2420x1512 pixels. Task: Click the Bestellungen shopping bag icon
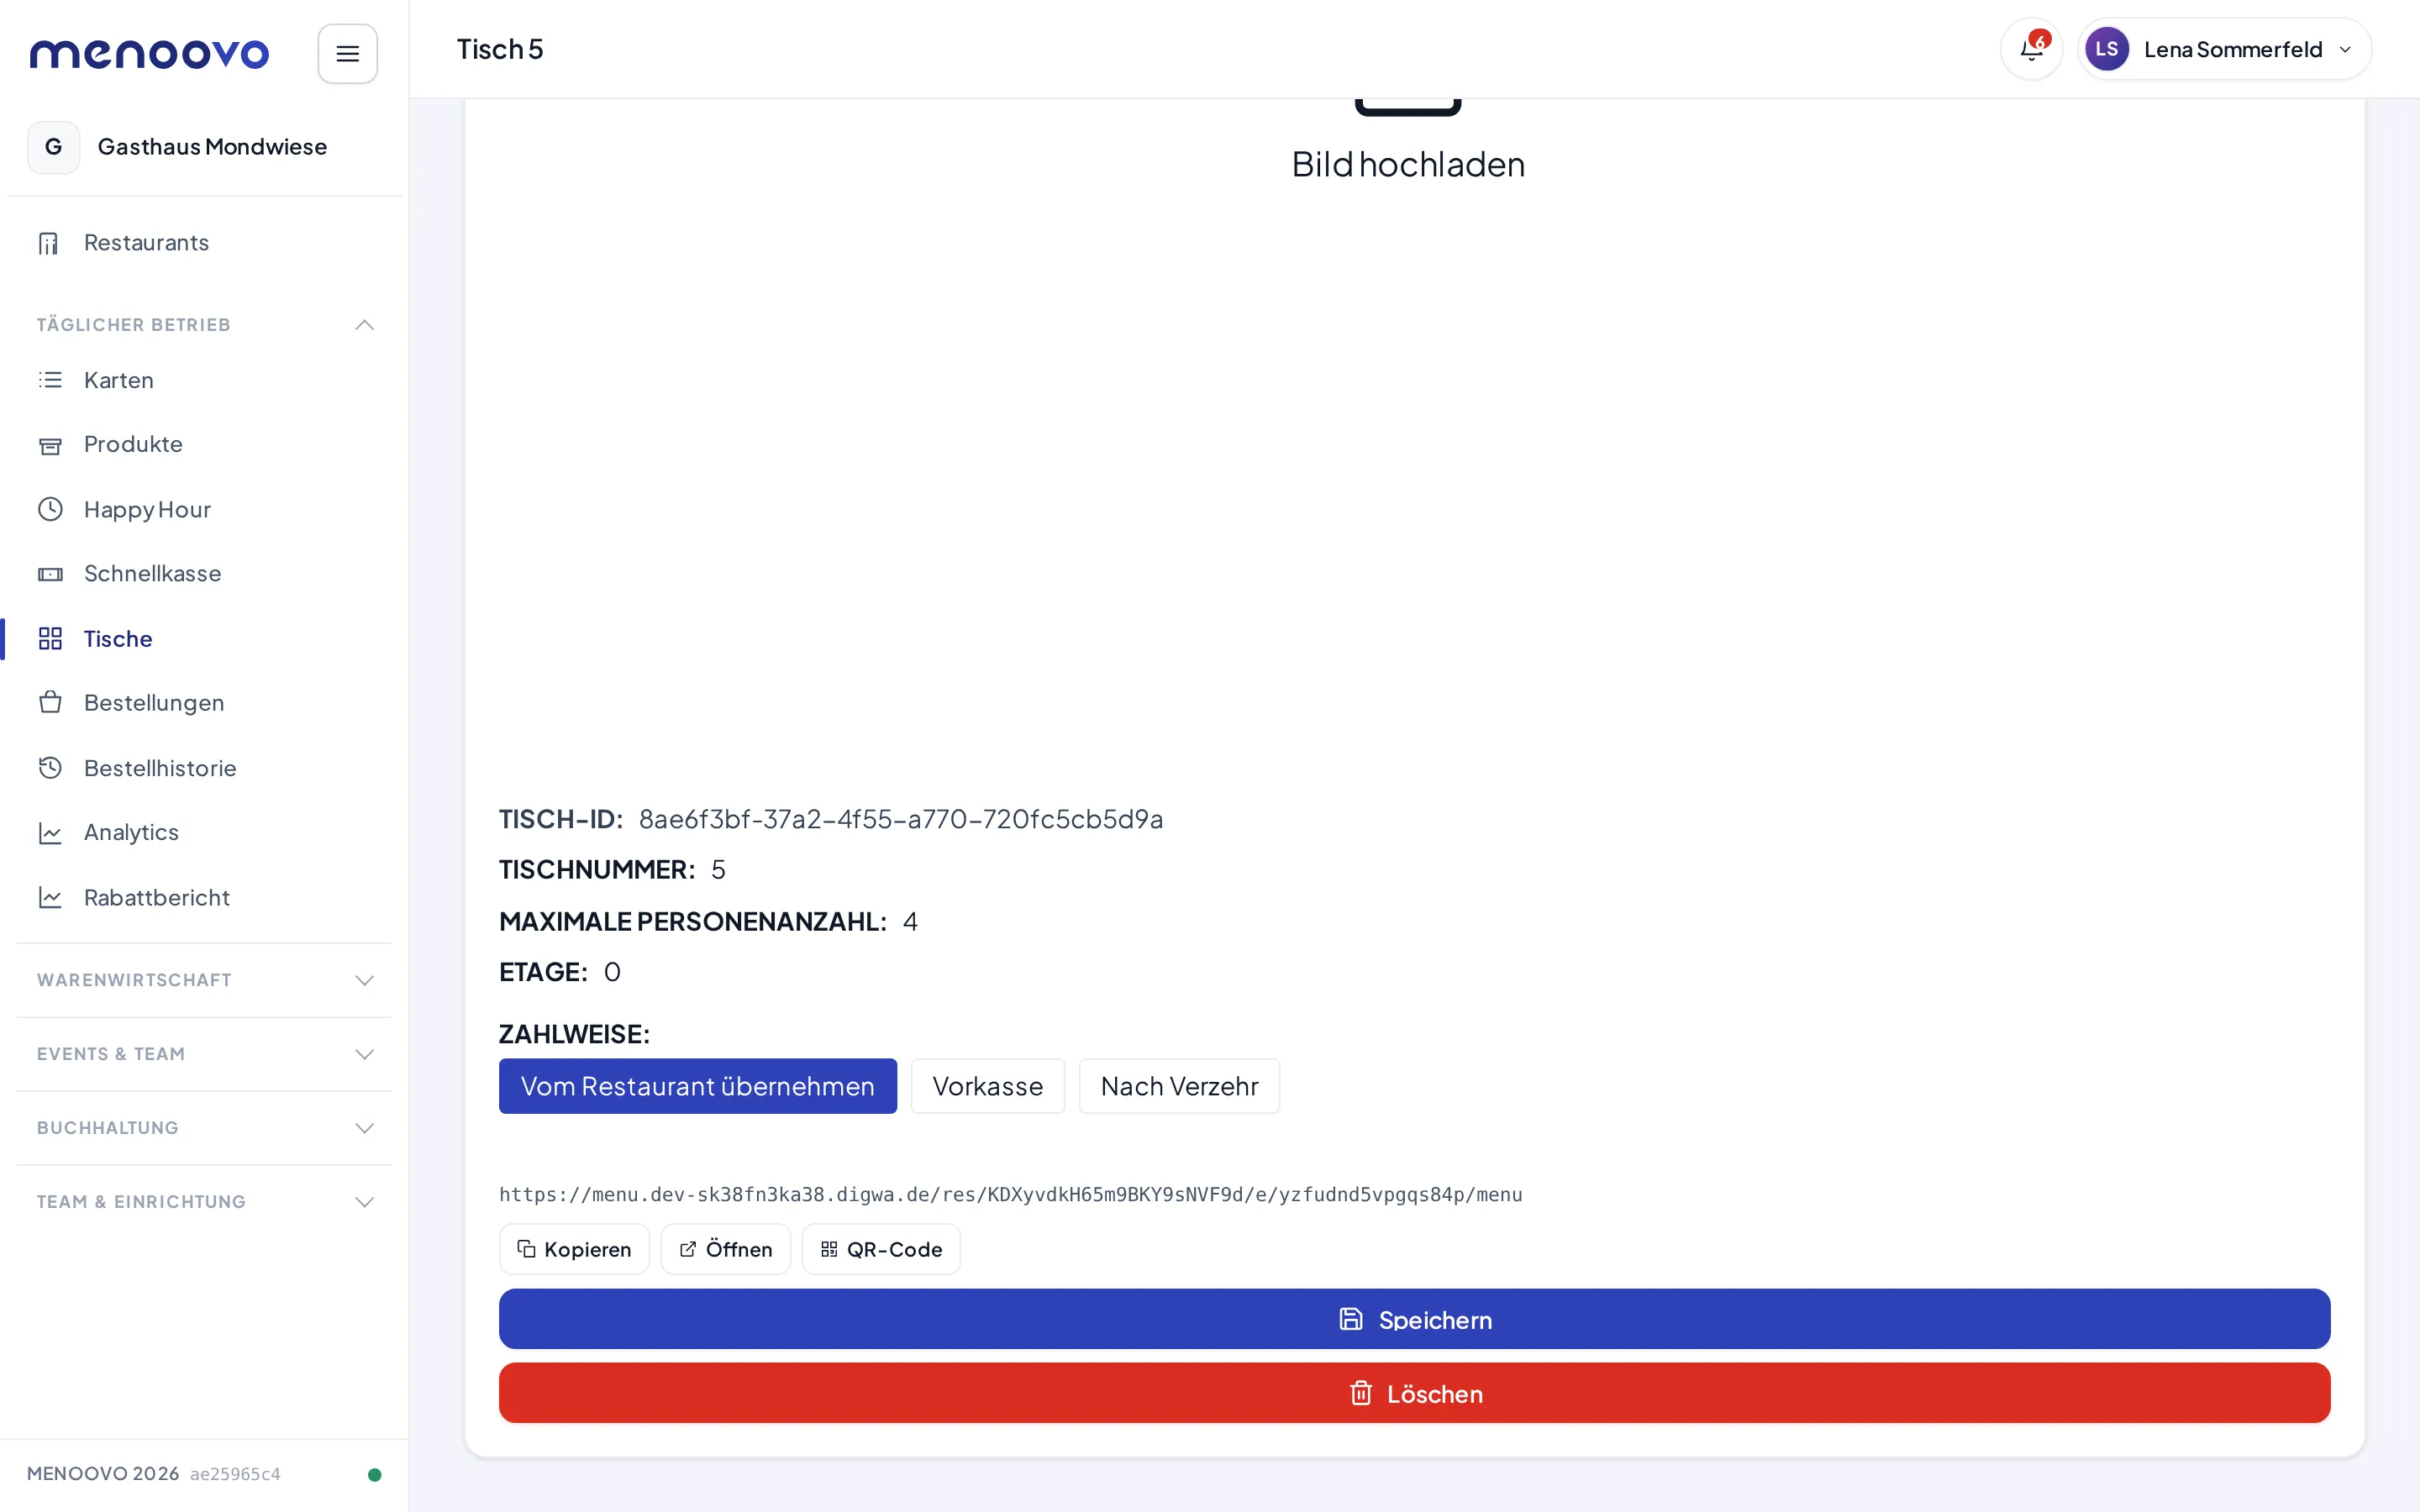point(50,703)
